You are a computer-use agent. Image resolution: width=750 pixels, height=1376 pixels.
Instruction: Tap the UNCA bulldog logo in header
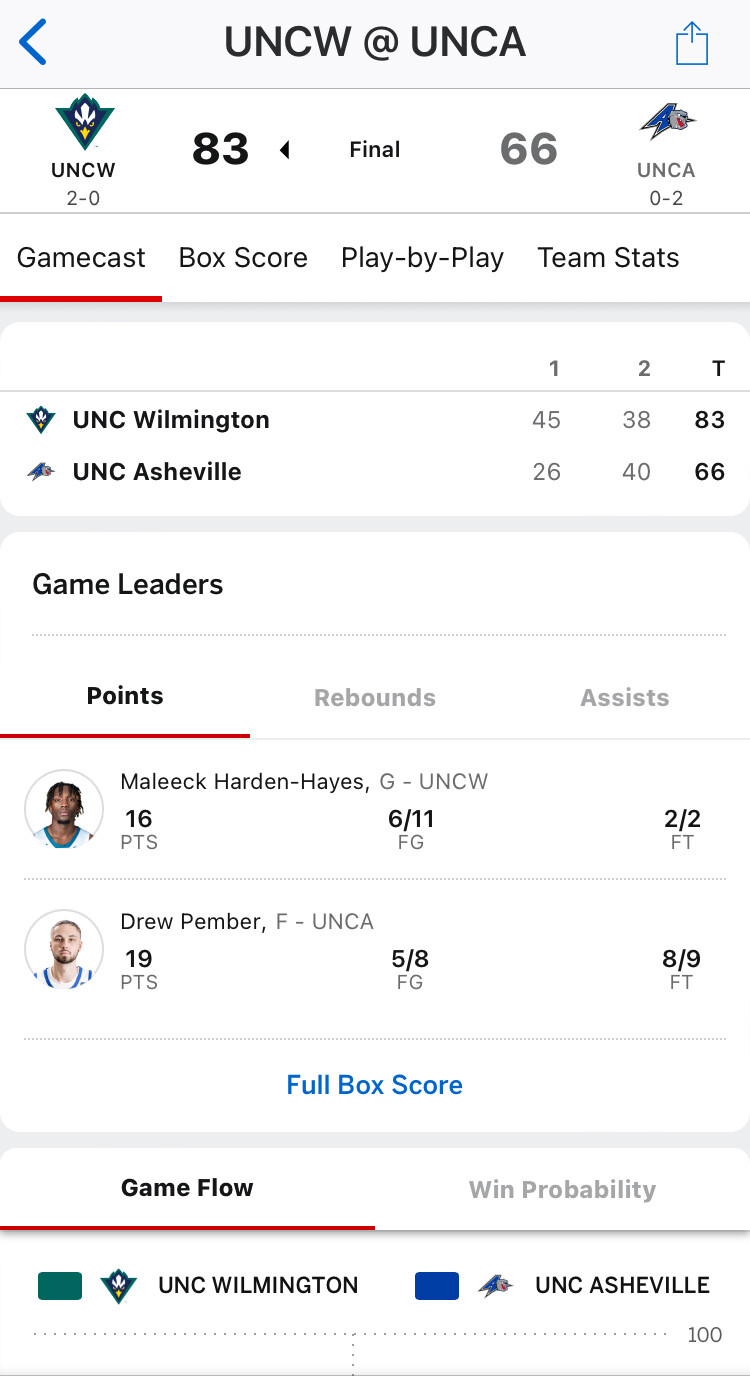(667, 124)
